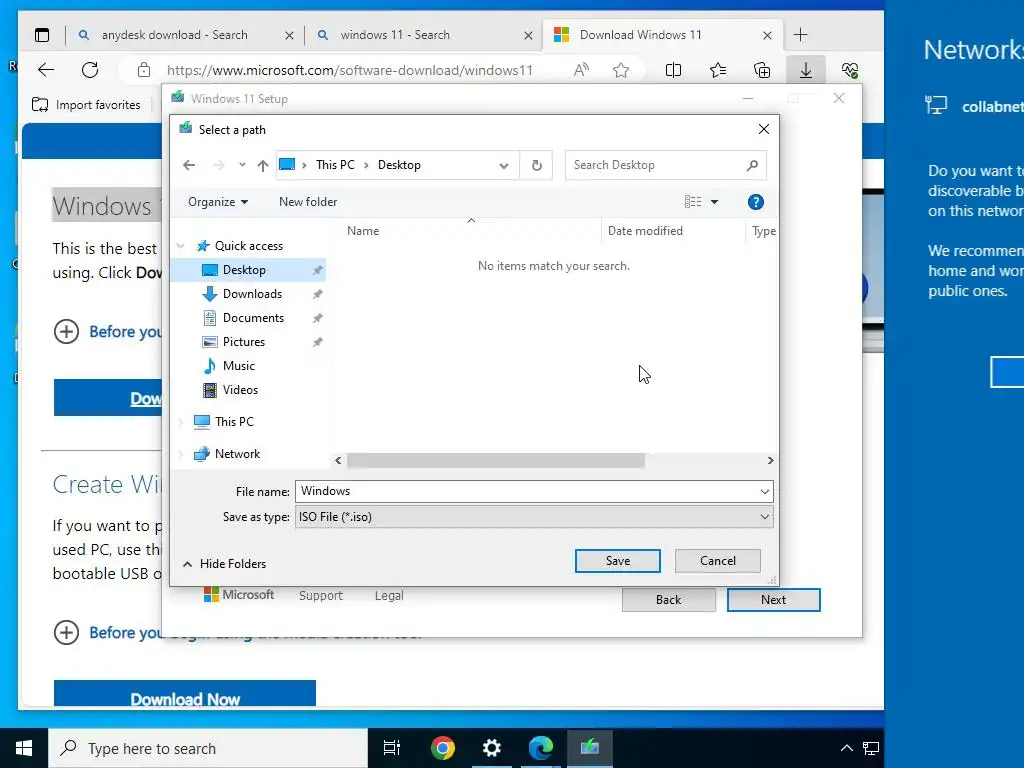Open Edge Downloads icon

[x=806, y=70]
